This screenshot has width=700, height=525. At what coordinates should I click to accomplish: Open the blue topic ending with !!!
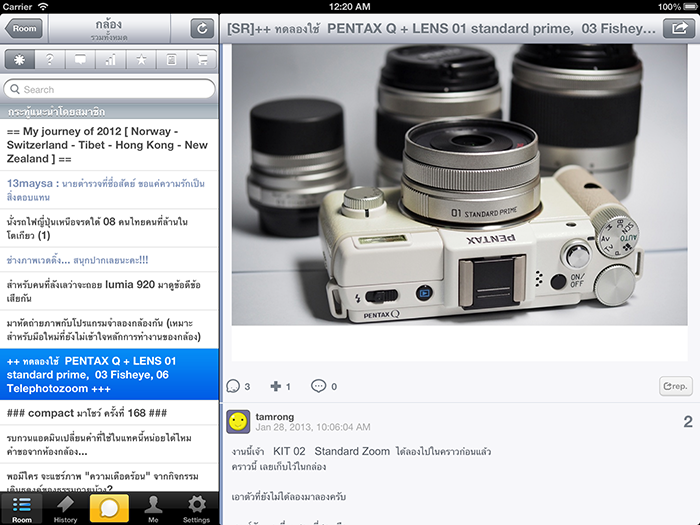coord(109,260)
